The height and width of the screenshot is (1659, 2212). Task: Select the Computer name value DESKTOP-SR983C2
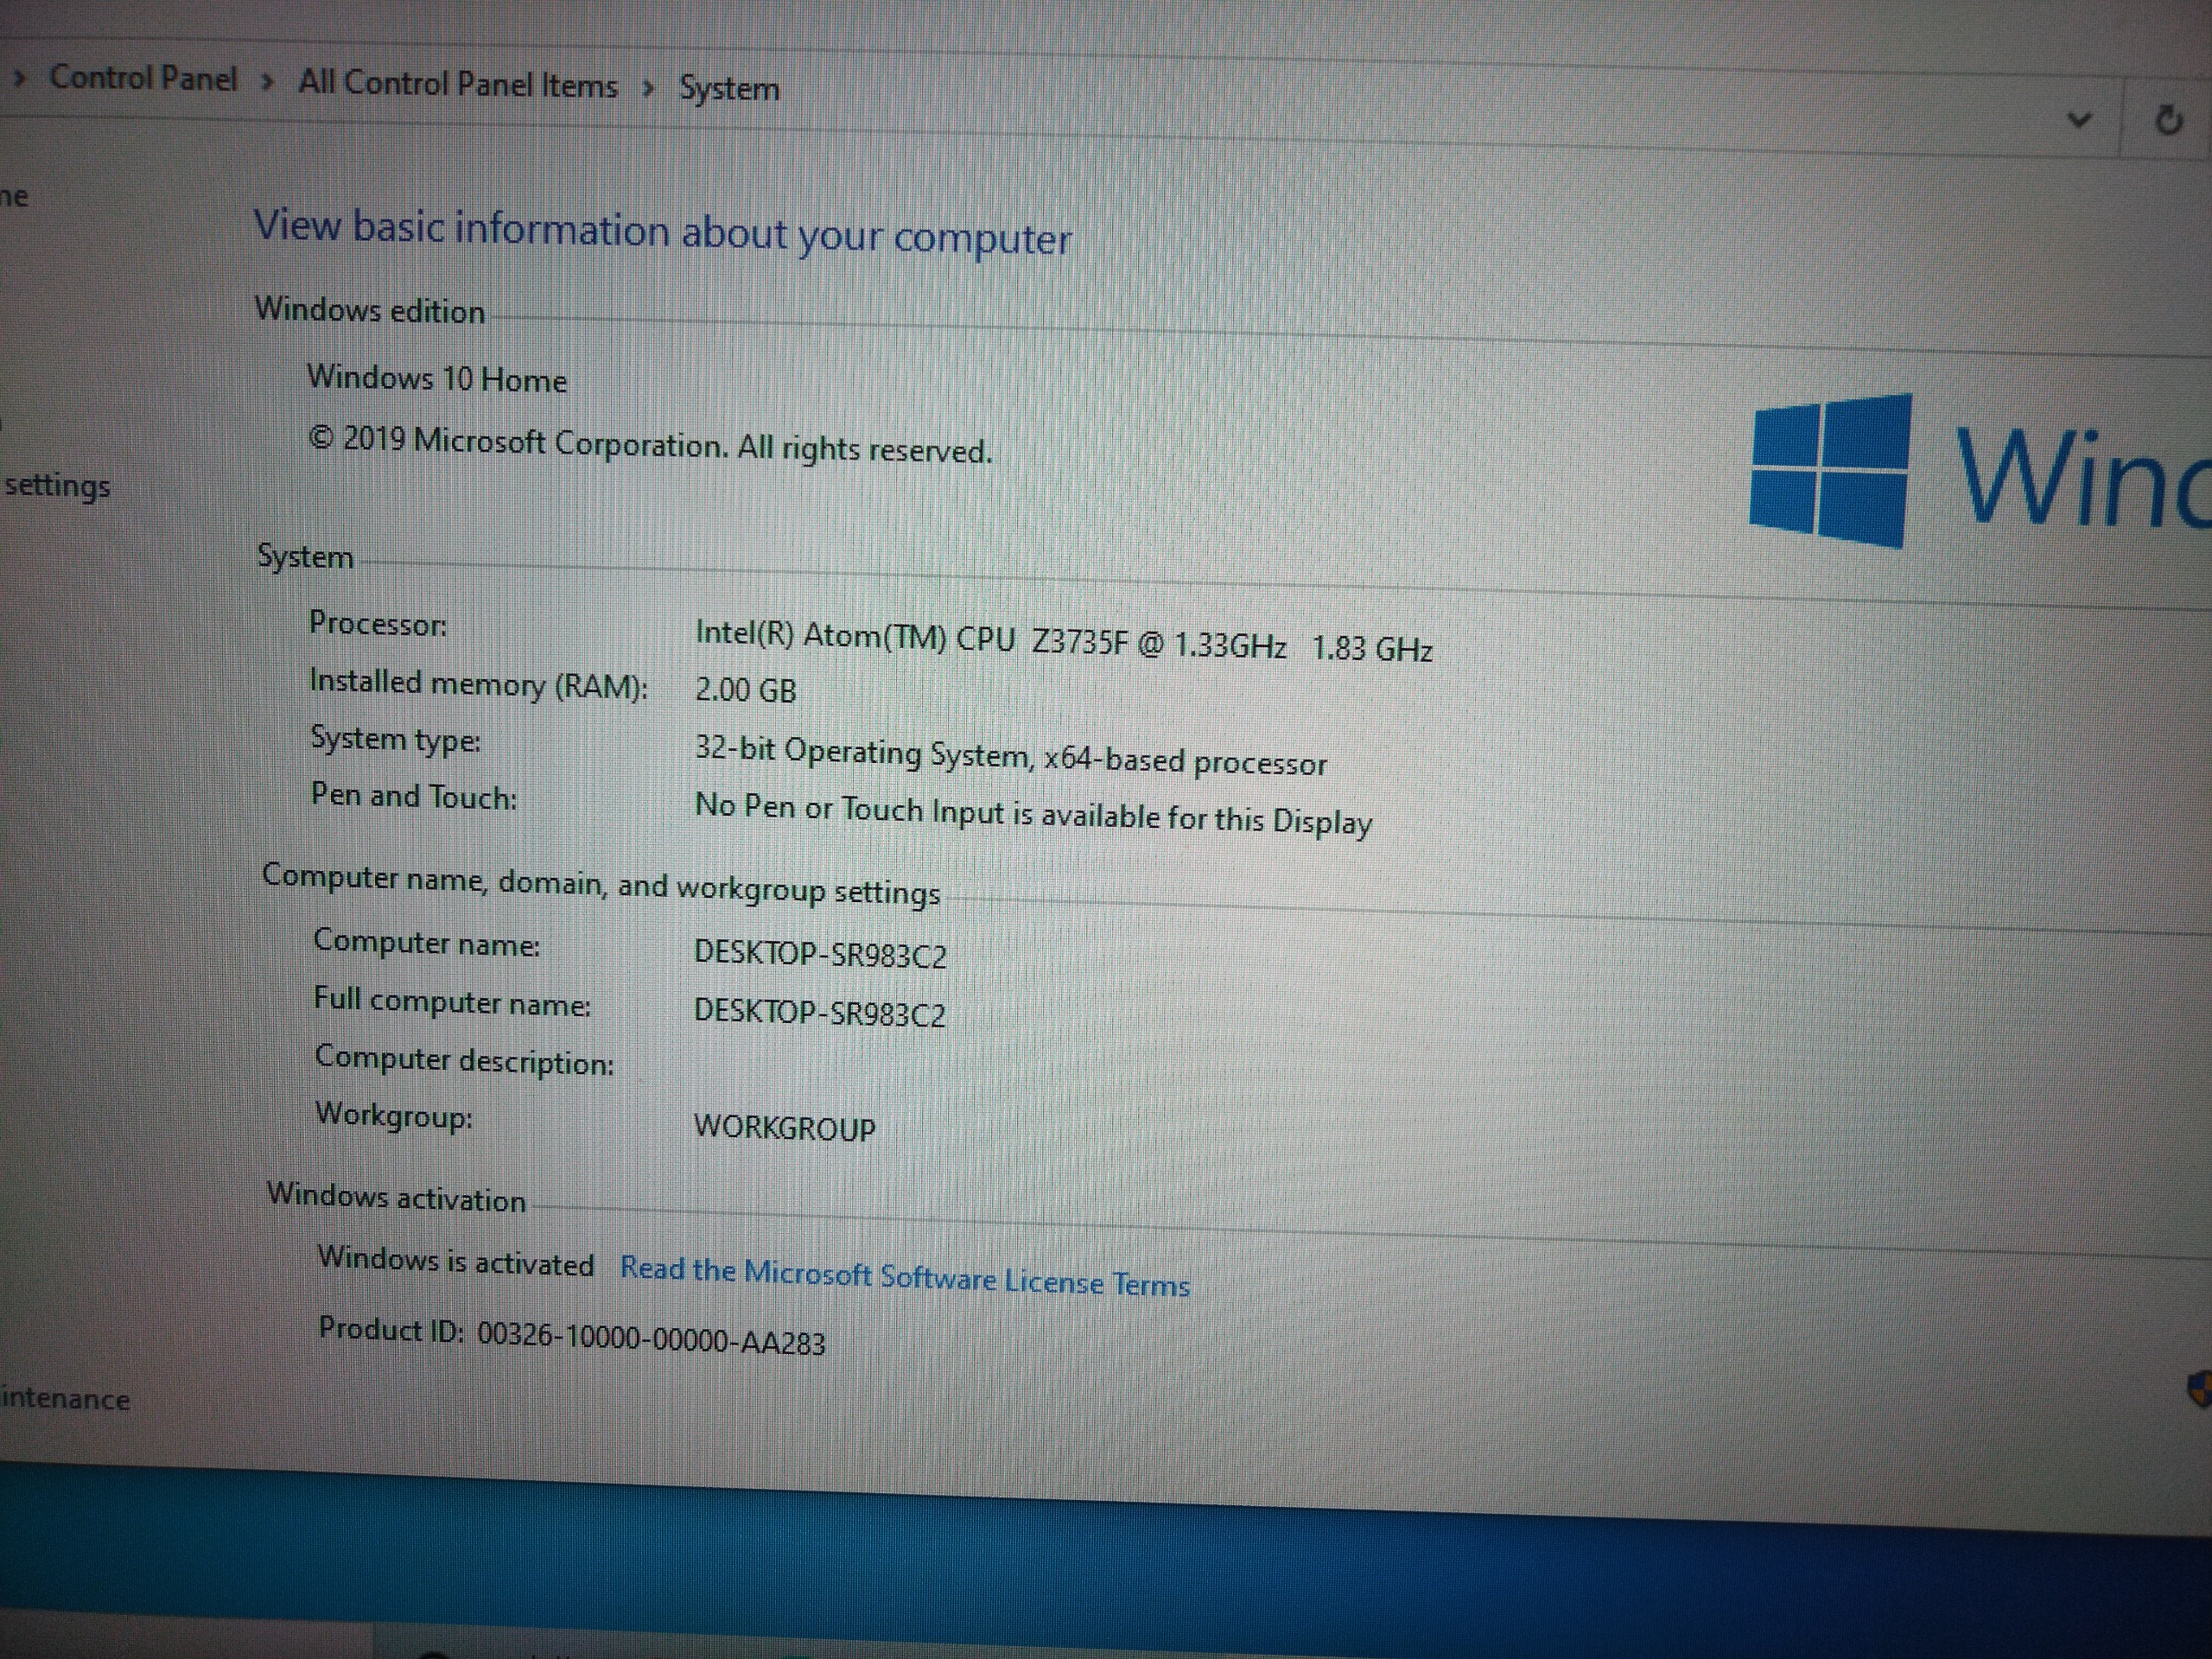coord(820,954)
